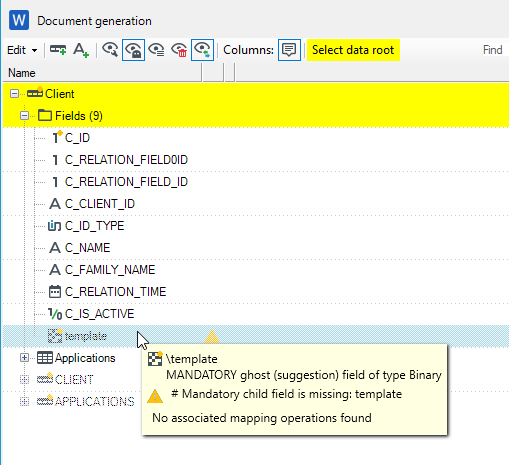Click the integer icon of C_RELATION_FIELD0ID
The width and height of the screenshot is (509, 465).
pos(55,160)
